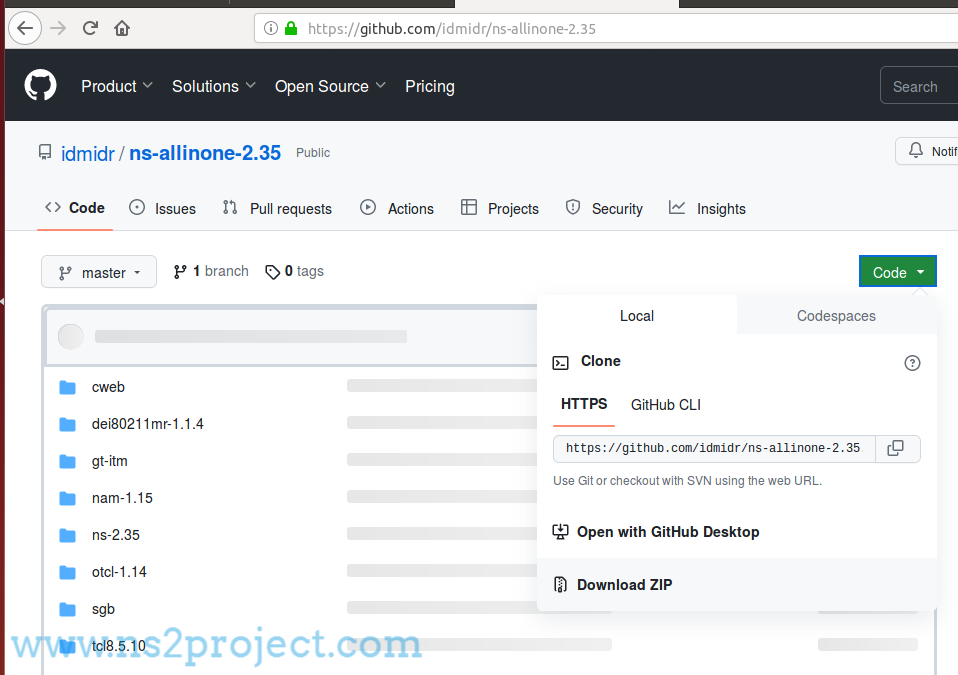This screenshot has width=958, height=675.
Task: Switch to GitHub CLI clone option
Action: coord(666,405)
